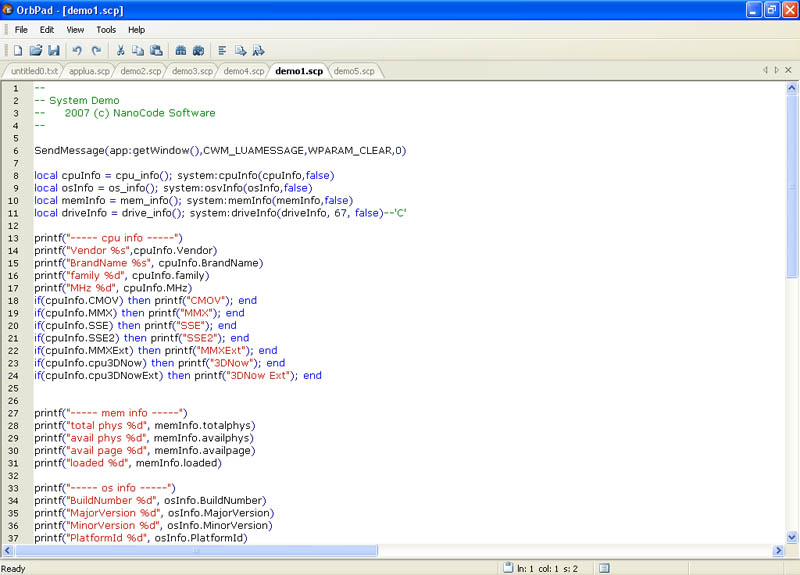Viewport: 800px width, 575px height.
Task: Paste from clipboard using the toolbar icon
Action: pyautogui.click(x=156, y=50)
